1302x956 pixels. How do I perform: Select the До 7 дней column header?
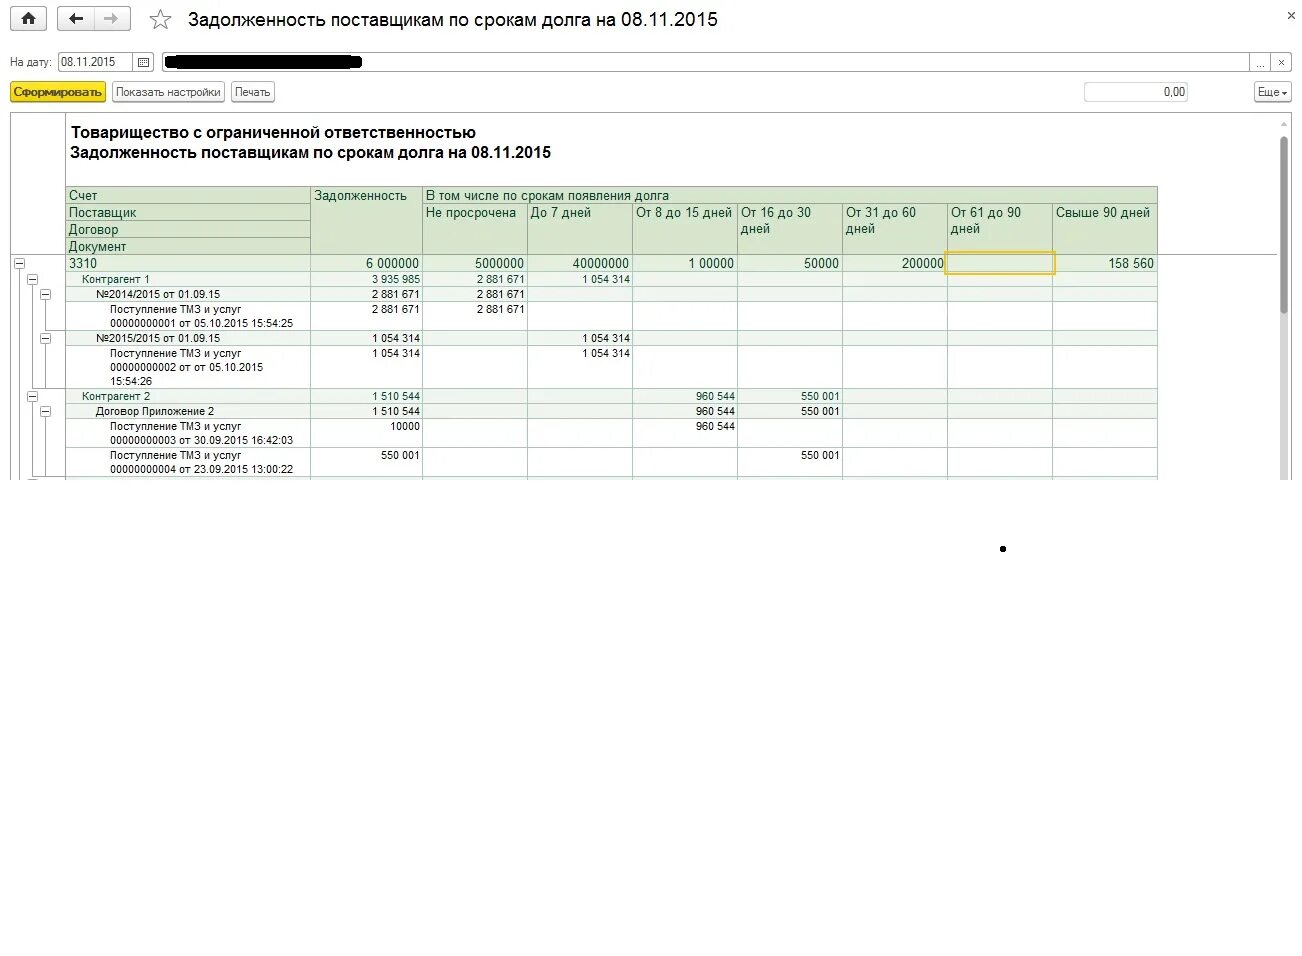point(580,229)
